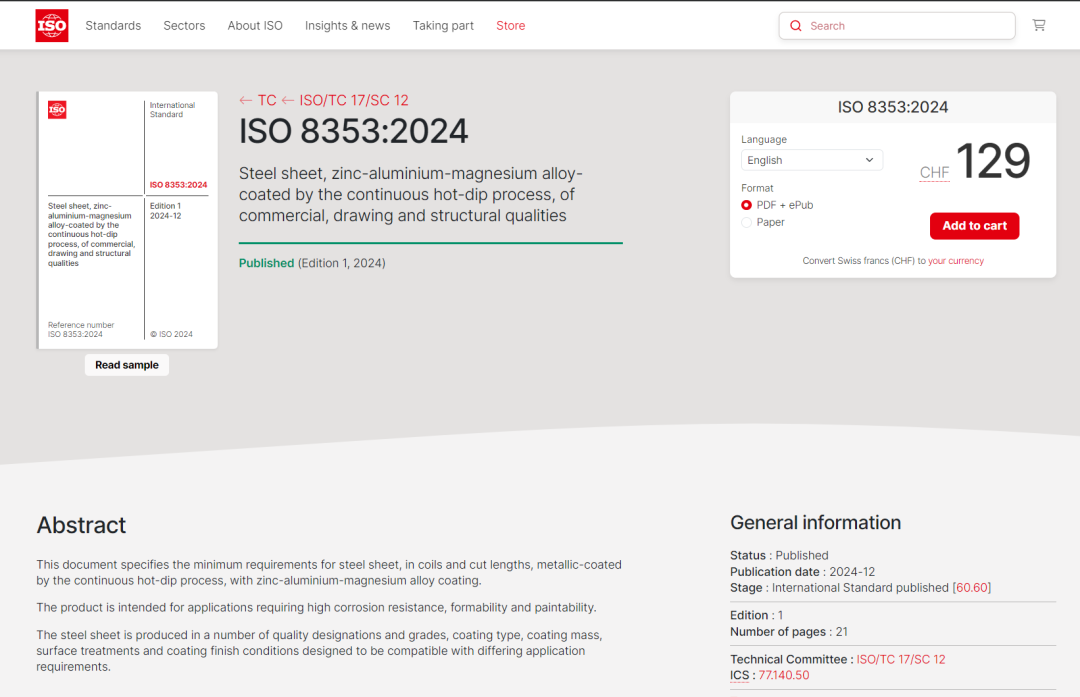
Task: Open the Insights & news menu
Action: 347,25
